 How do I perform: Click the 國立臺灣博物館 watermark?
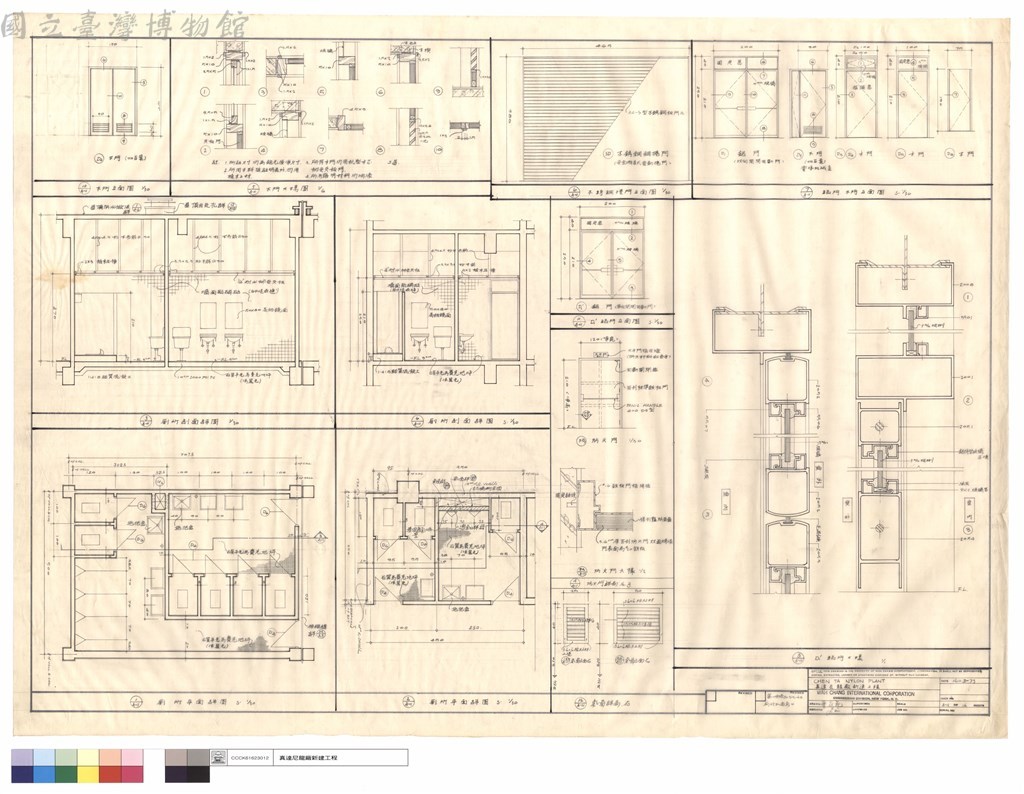(125, 25)
